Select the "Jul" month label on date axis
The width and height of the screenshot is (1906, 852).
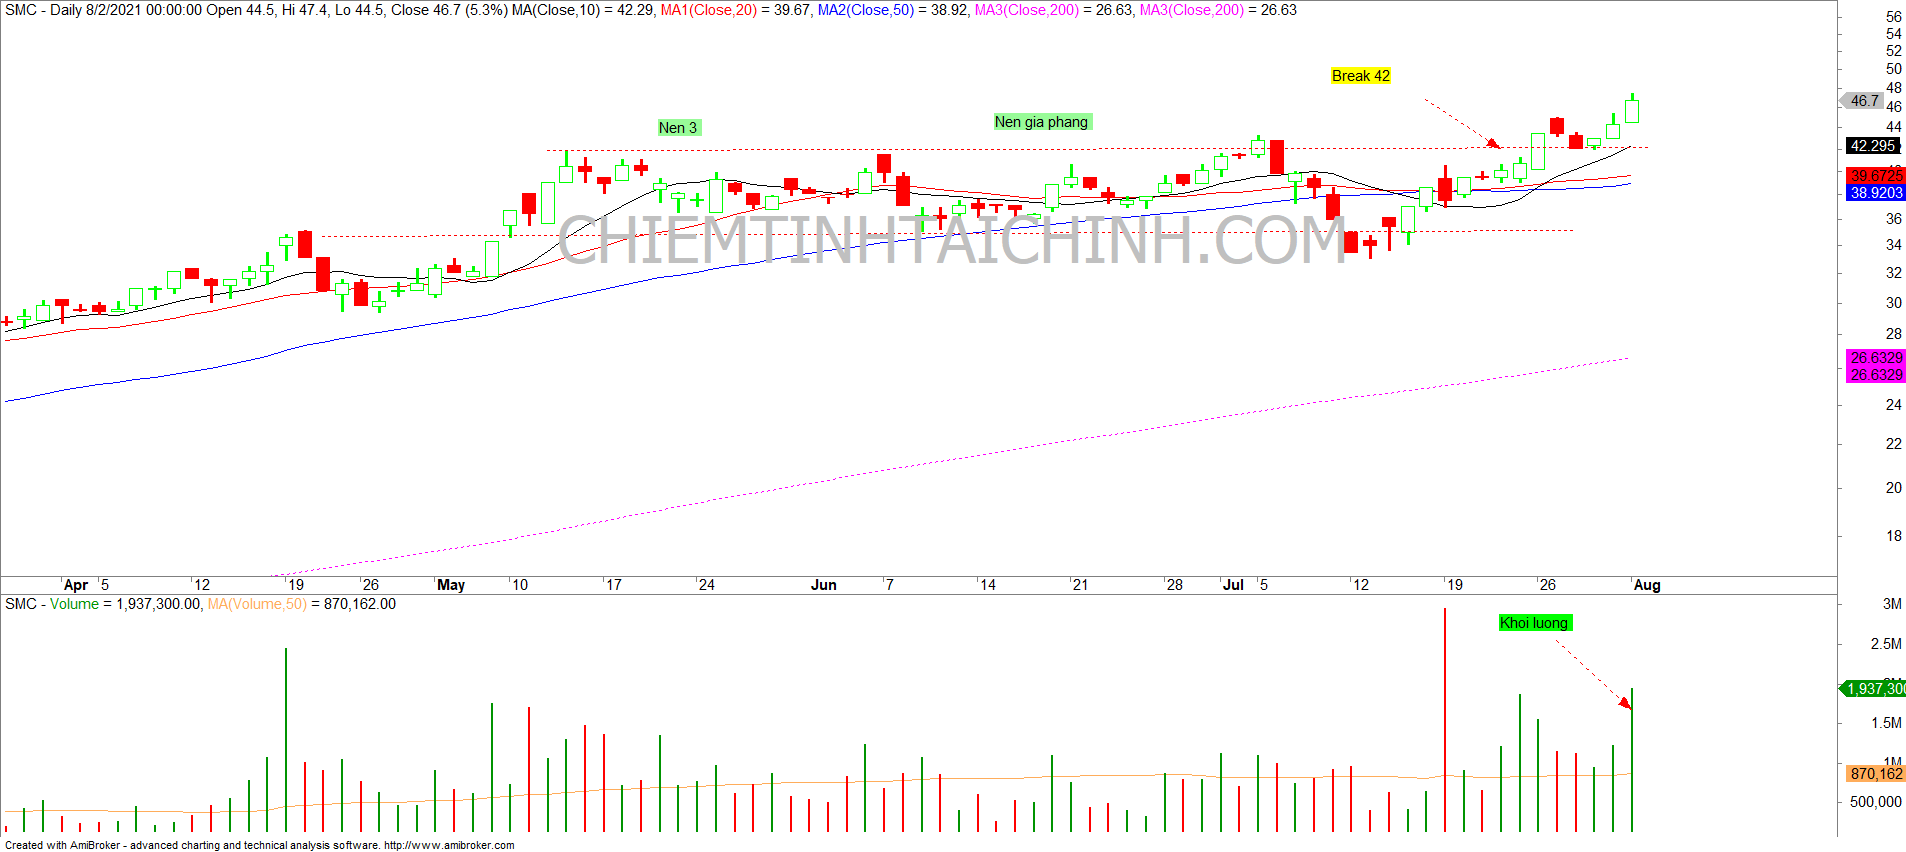1233,585
